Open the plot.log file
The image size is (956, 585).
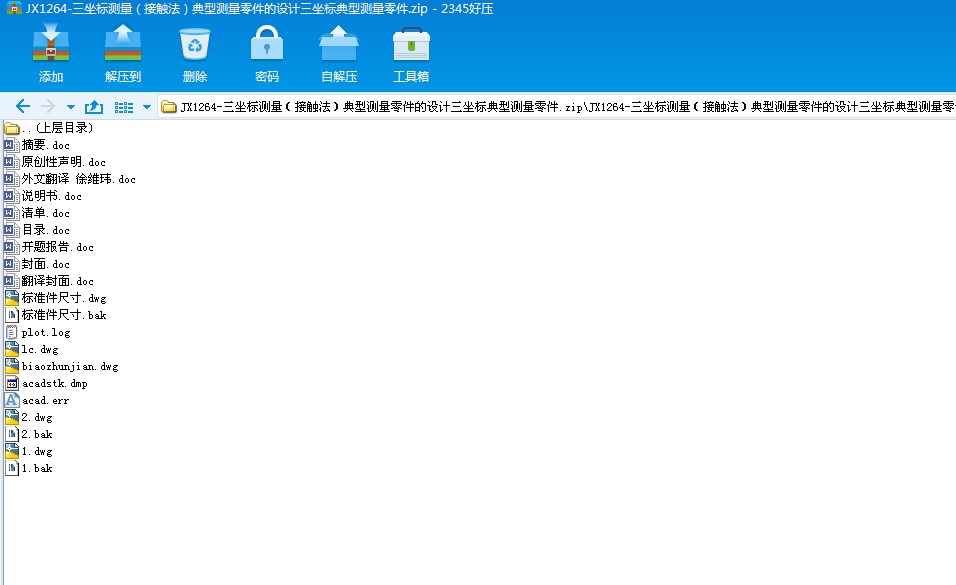pyautogui.click(x=46, y=332)
